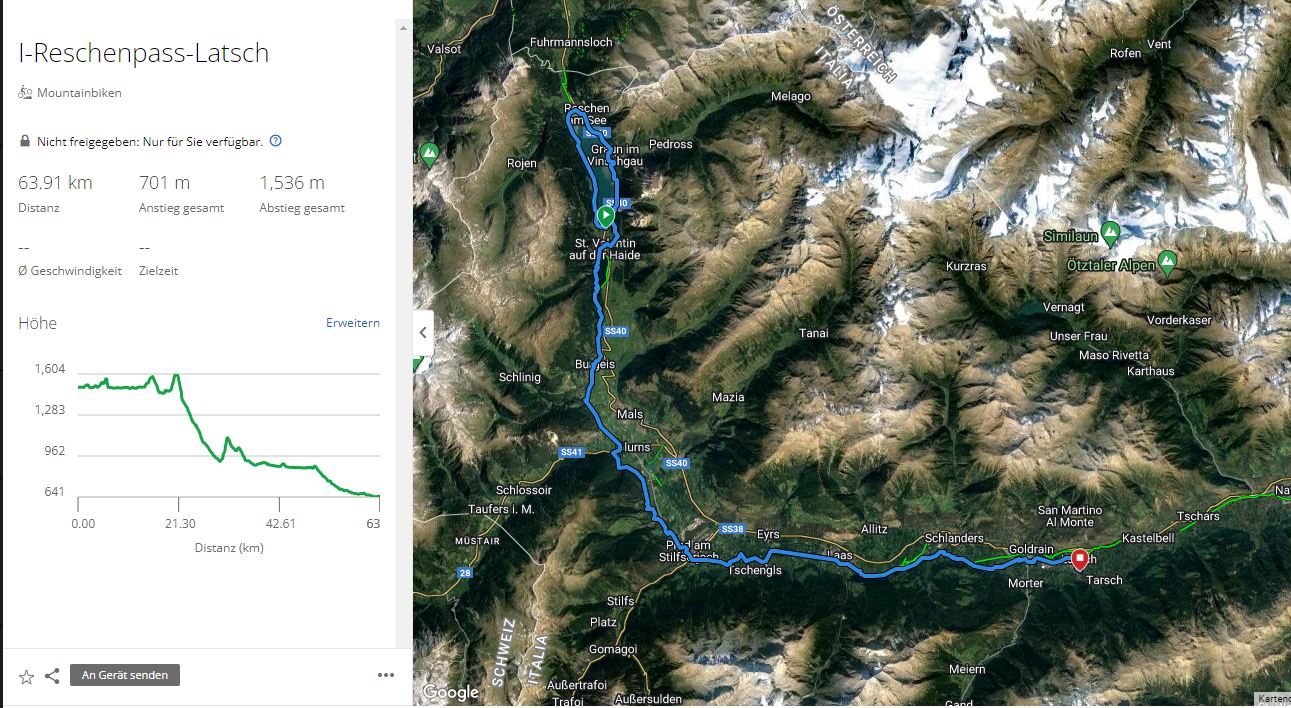Click the share icon
This screenshot has height=708, width=1291.
pyautogui.click(x=52, y=676)
